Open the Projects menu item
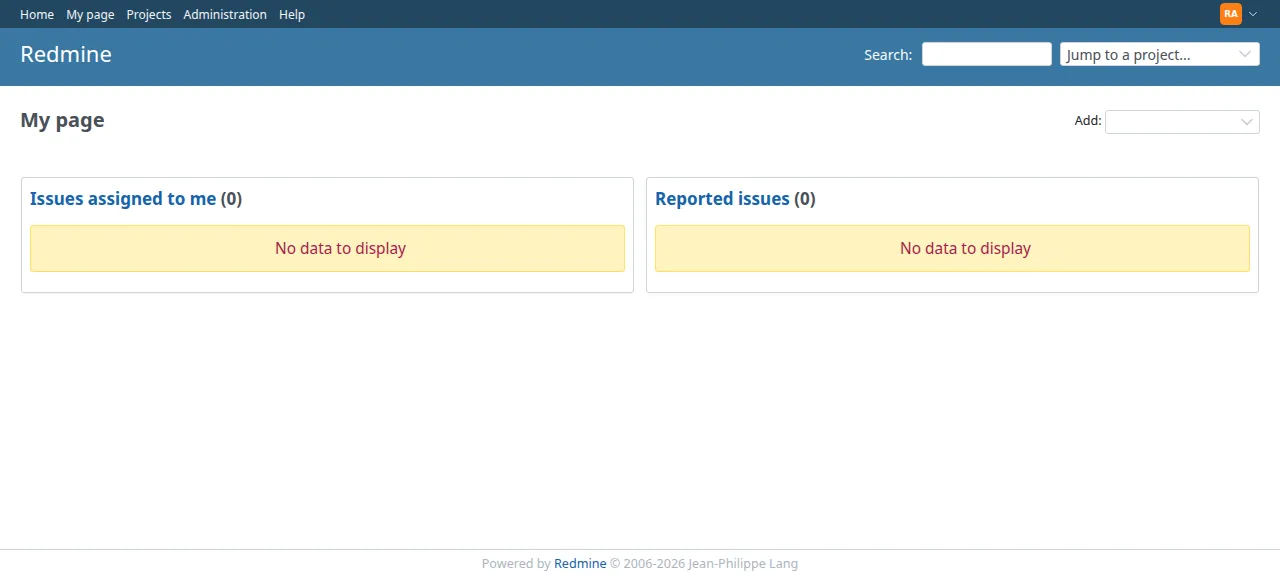Screen dimensions: 1280x577 149,15
